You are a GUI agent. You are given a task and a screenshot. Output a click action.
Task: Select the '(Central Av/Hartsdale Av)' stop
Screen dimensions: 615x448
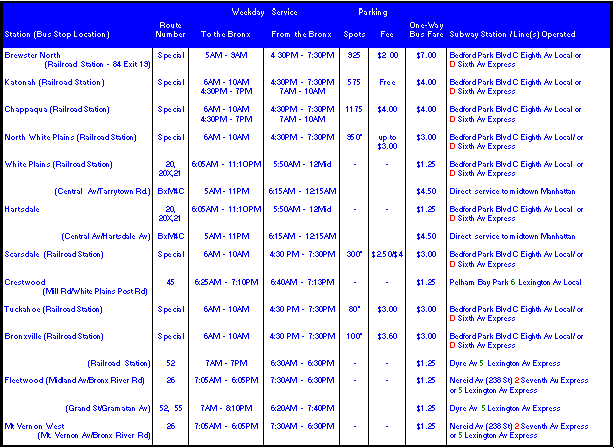(x=106, y=236)
